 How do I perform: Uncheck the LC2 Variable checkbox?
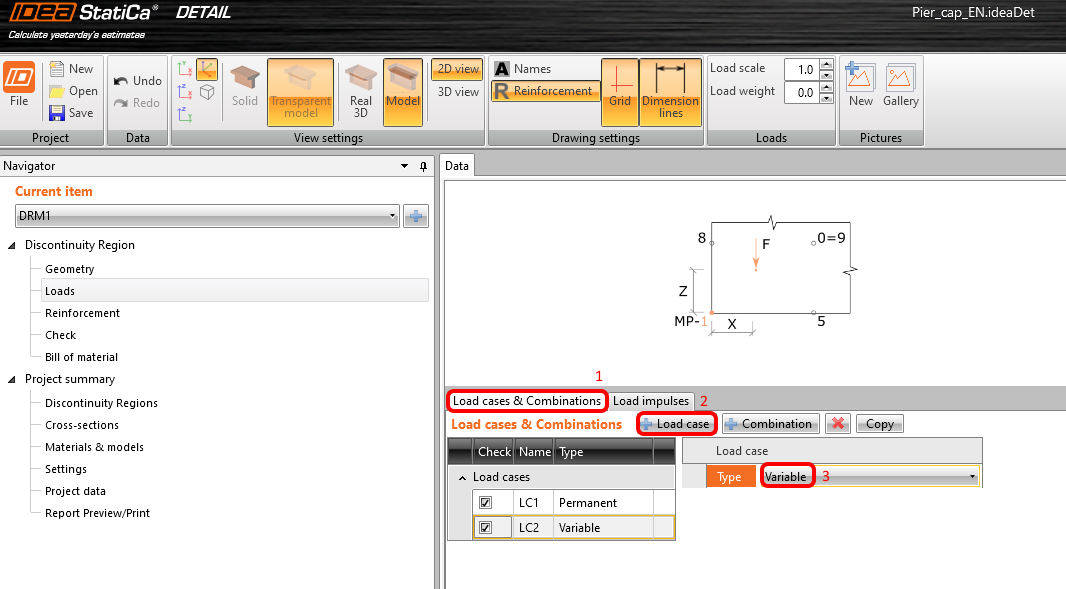(x=486, y=527)
